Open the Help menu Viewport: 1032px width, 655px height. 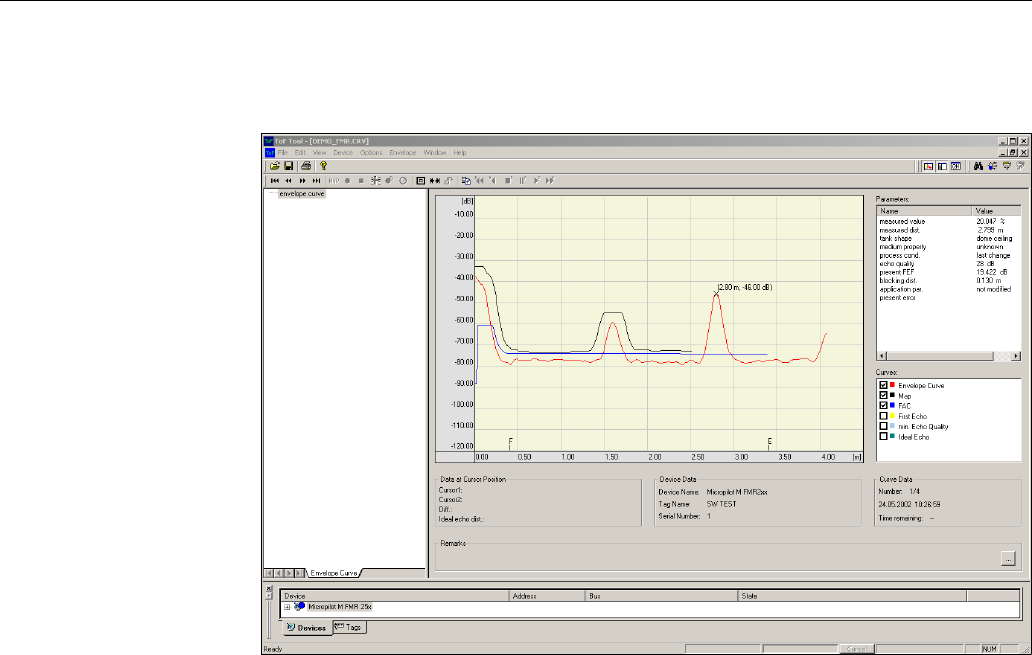[459, 153]
